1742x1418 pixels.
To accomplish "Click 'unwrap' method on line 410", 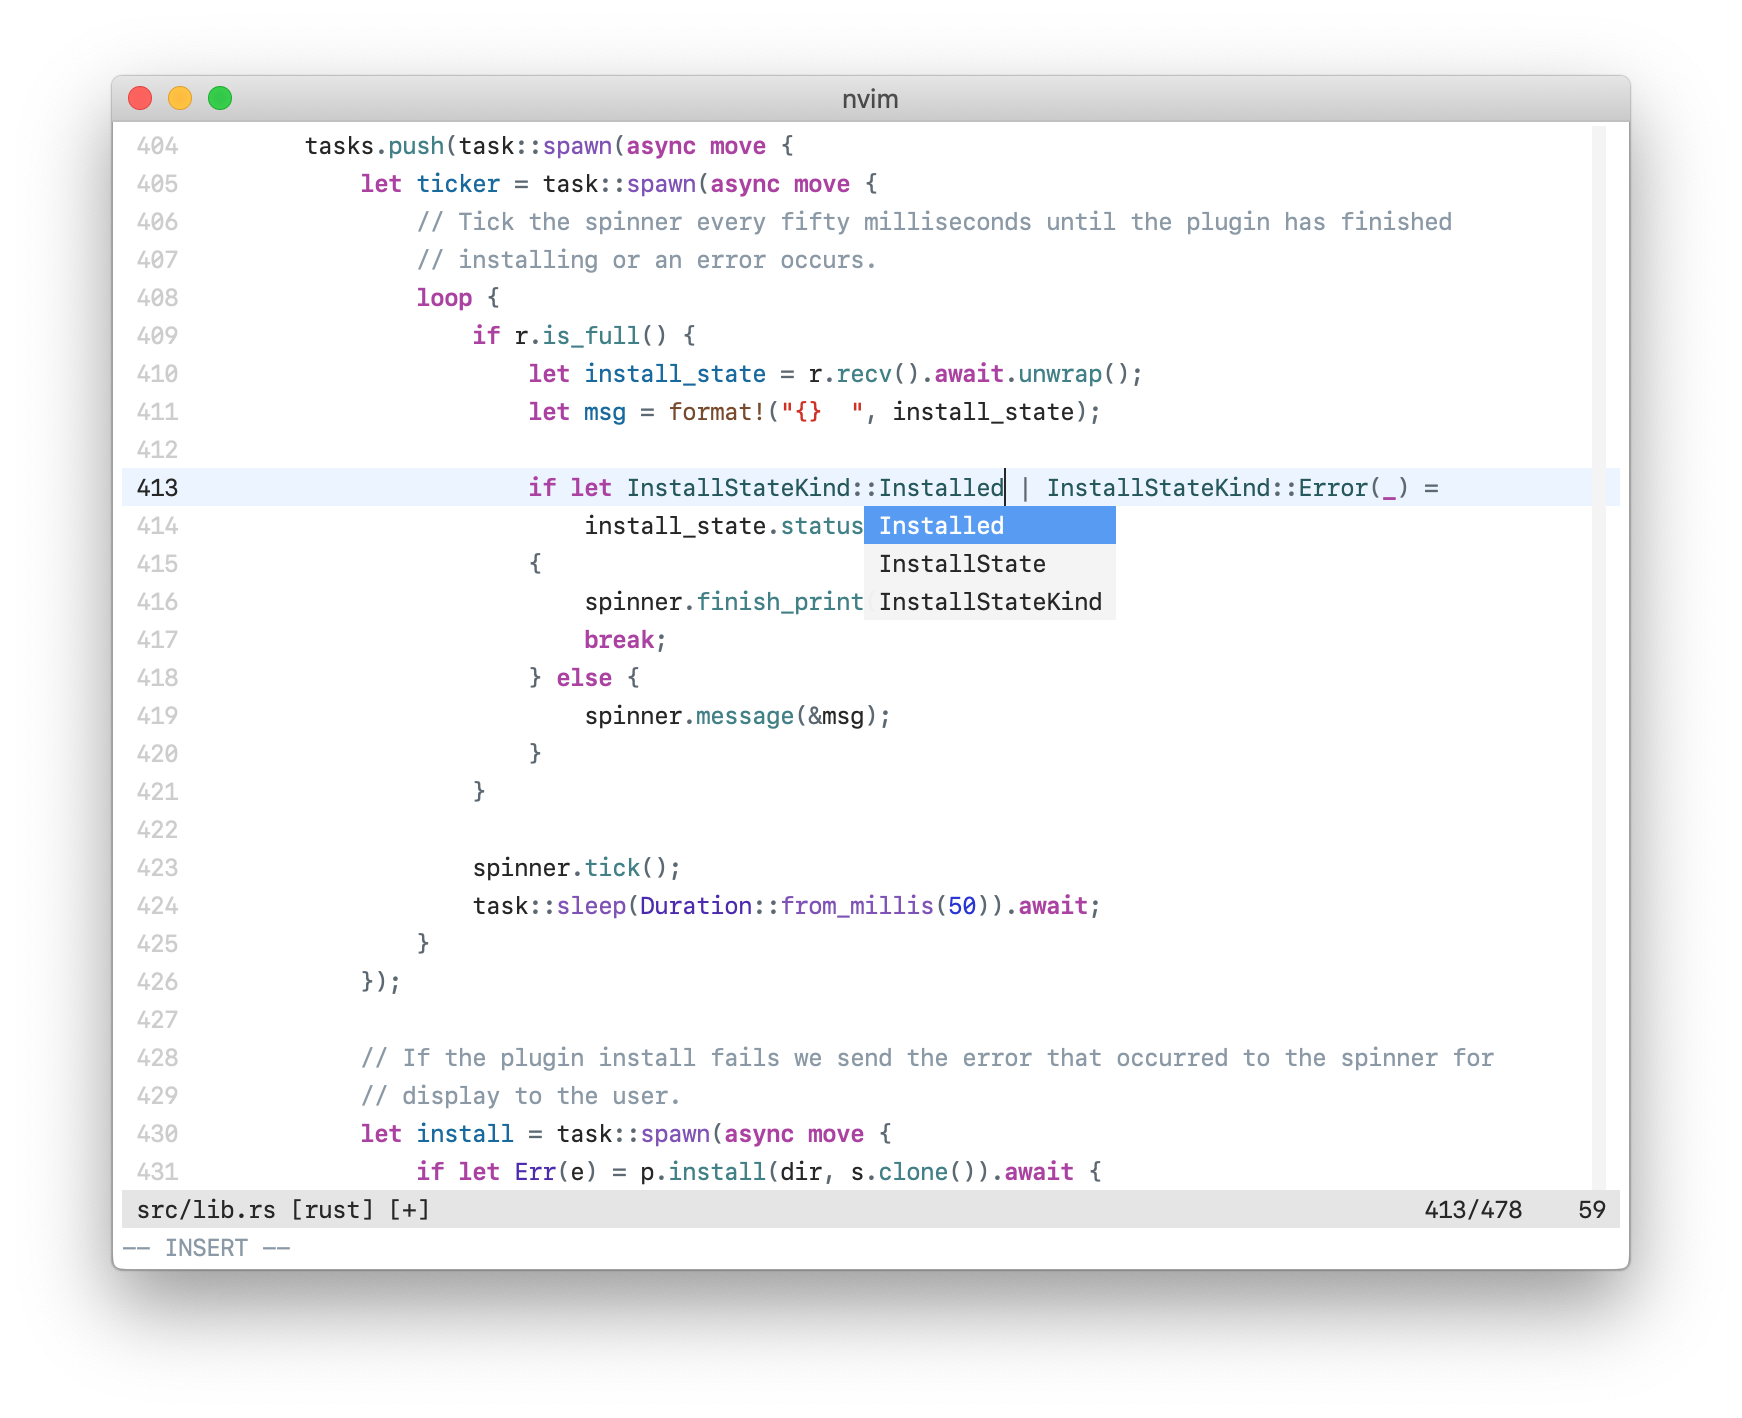I will [x=1059, y=374].
